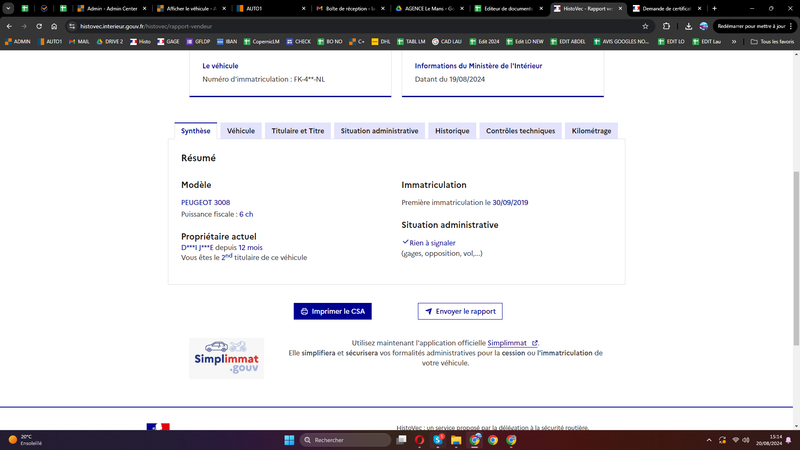This screenshot has height=450, width=800.
Task: Reload the HistoVec page
Action: click(x=39, y=26)
